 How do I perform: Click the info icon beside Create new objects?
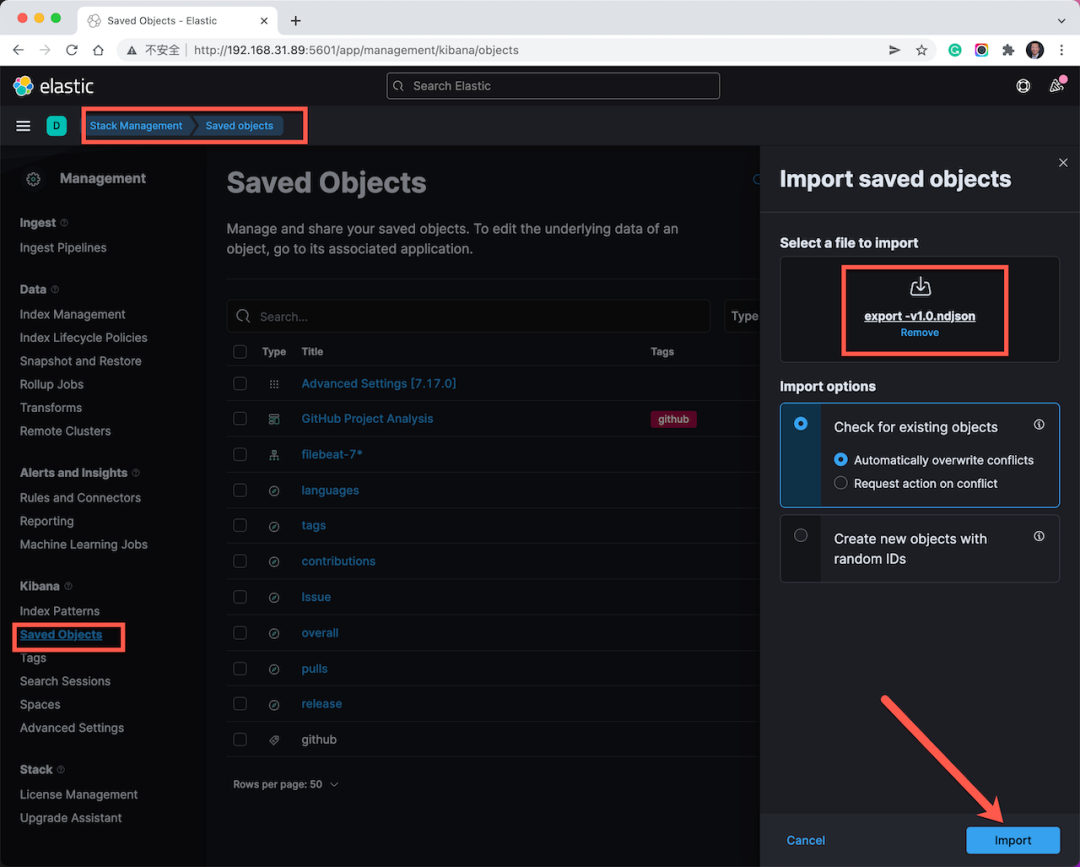(1039, 536)
